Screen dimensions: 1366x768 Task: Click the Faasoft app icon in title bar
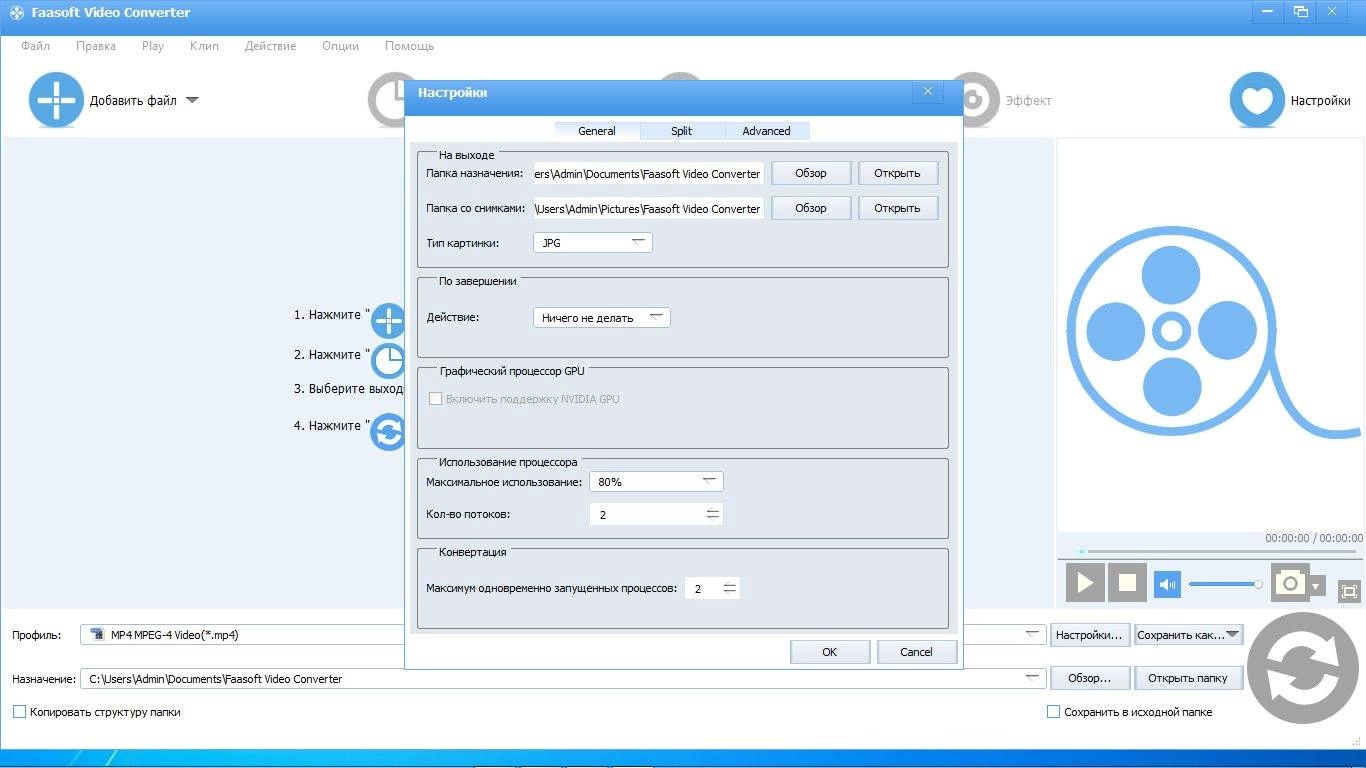tap(16, 13)
